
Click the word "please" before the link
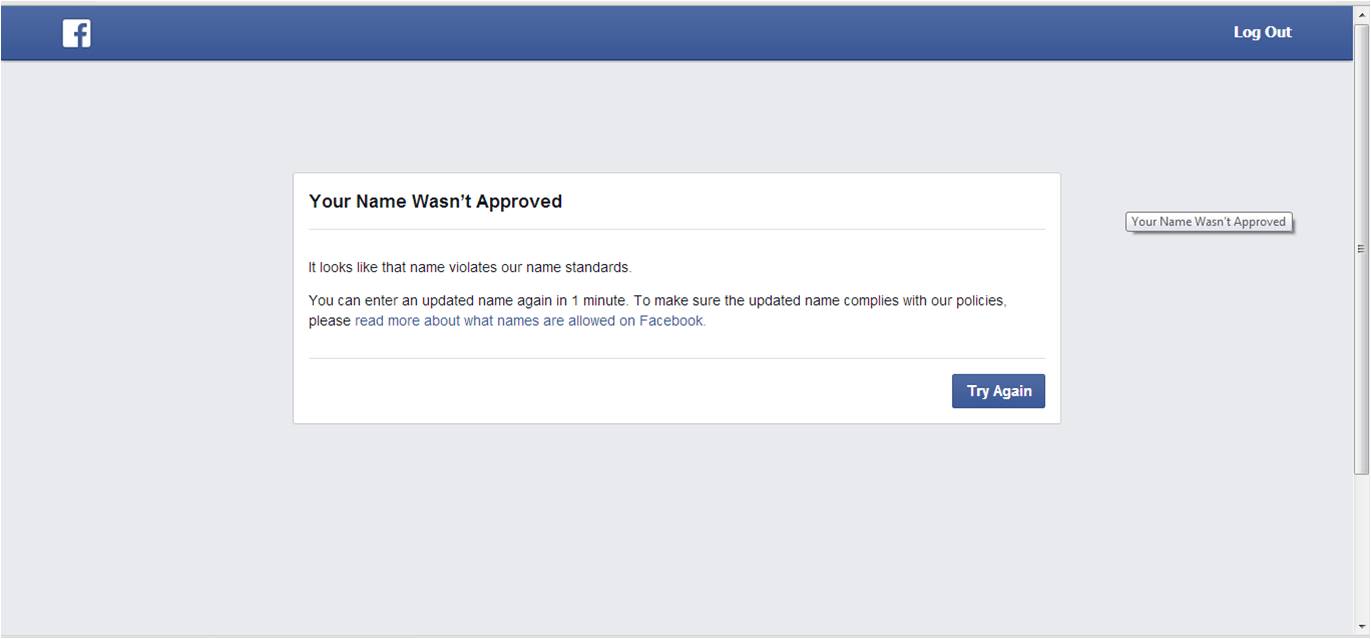(x=329, y=321)
